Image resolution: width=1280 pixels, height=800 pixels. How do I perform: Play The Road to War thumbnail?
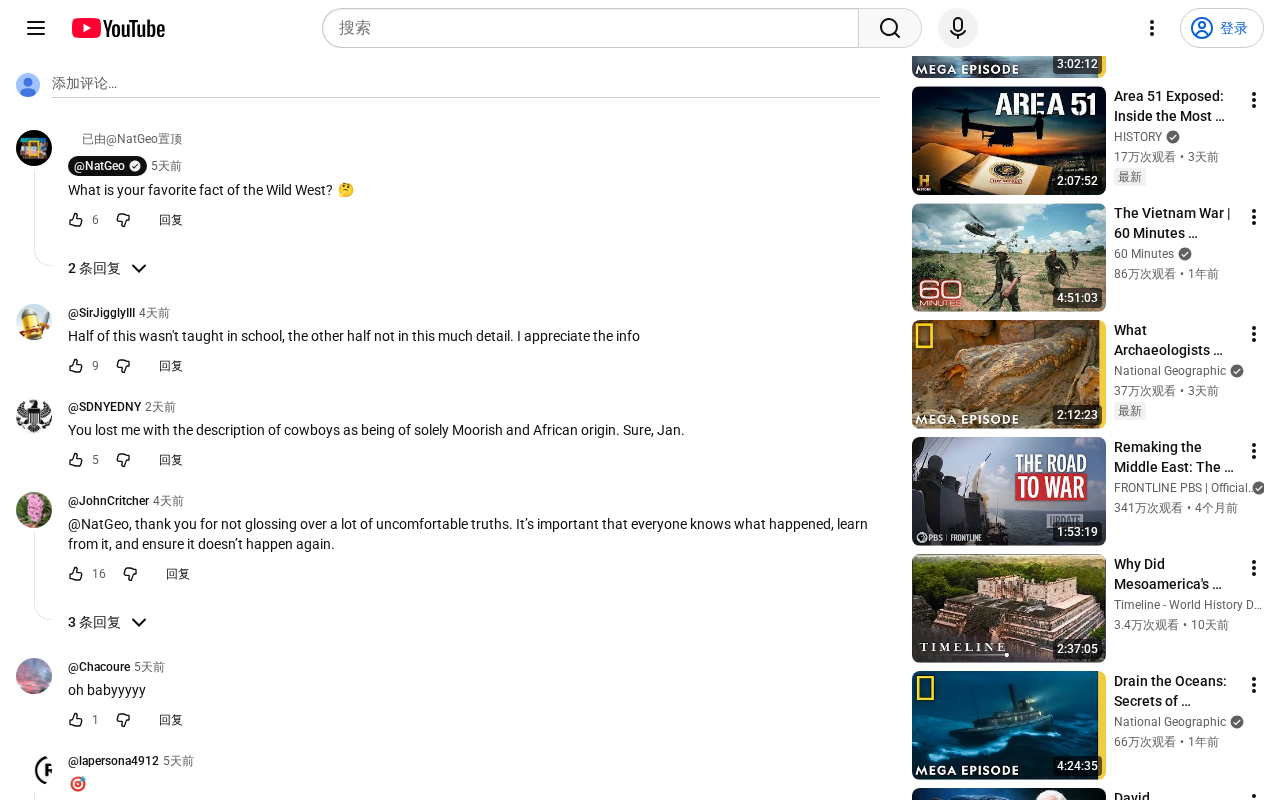1009,491
